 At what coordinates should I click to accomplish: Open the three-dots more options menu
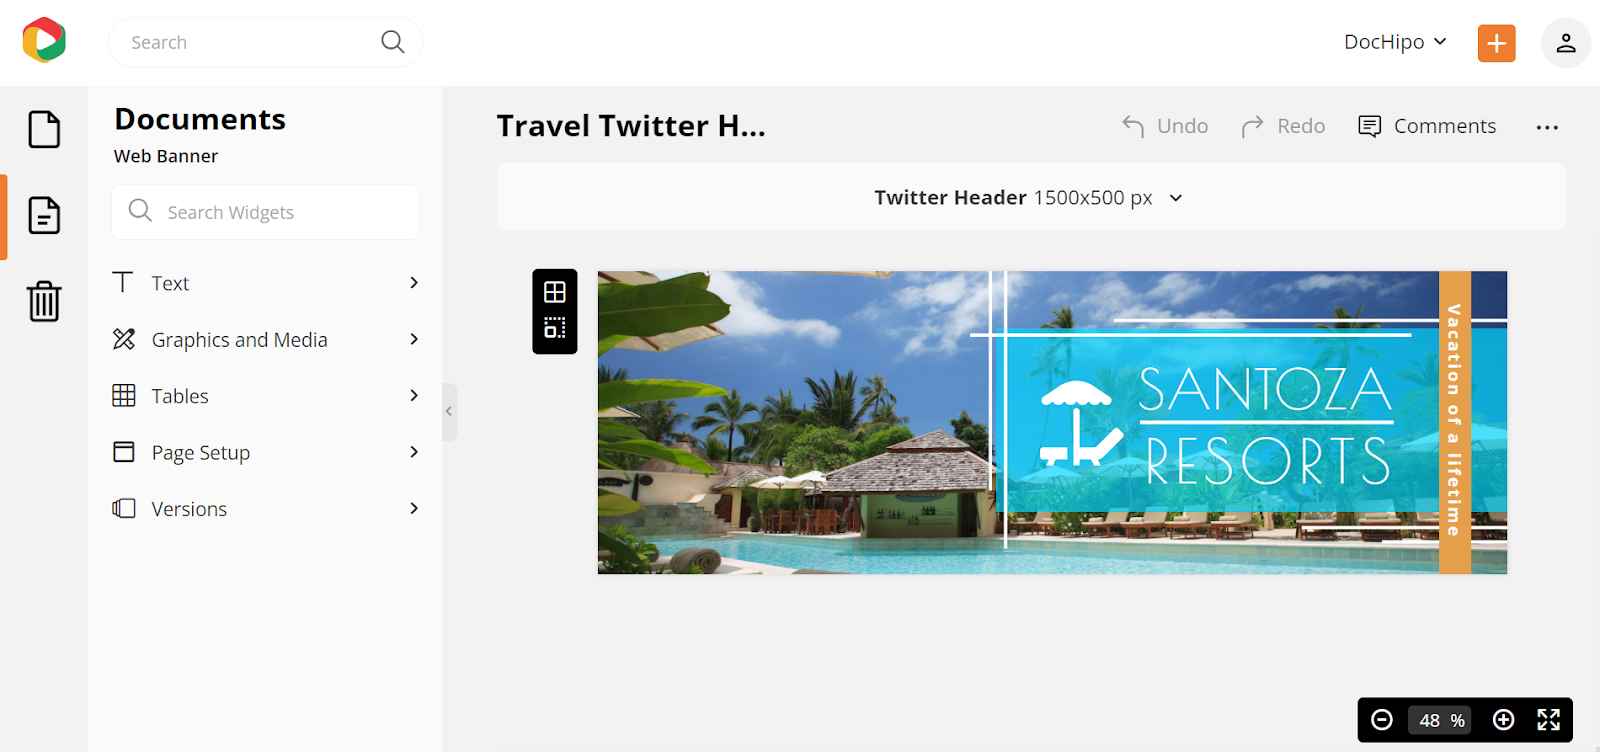(x=1547, y=127)
